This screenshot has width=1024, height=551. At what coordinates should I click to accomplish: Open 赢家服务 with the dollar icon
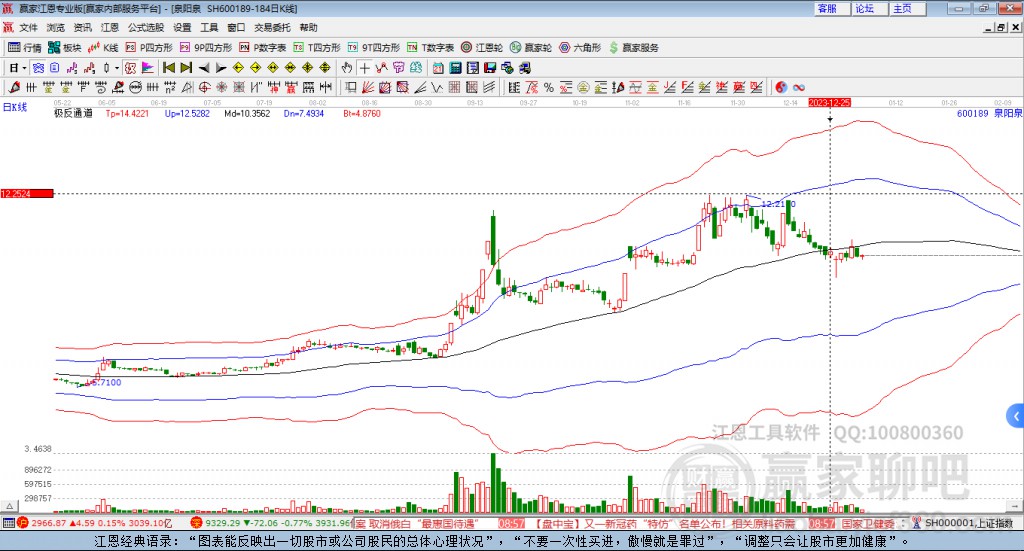pyautogui.click(x=634, y=48)
